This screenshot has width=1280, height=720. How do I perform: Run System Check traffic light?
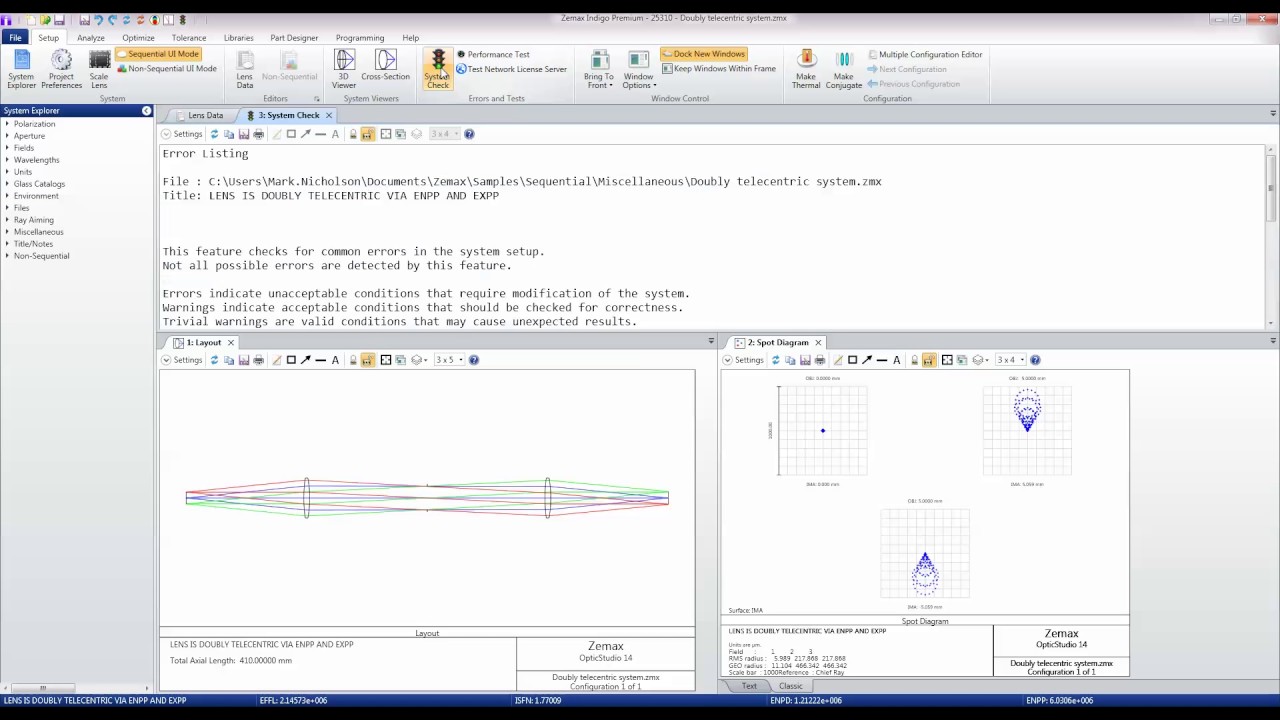tap(438, 69)
